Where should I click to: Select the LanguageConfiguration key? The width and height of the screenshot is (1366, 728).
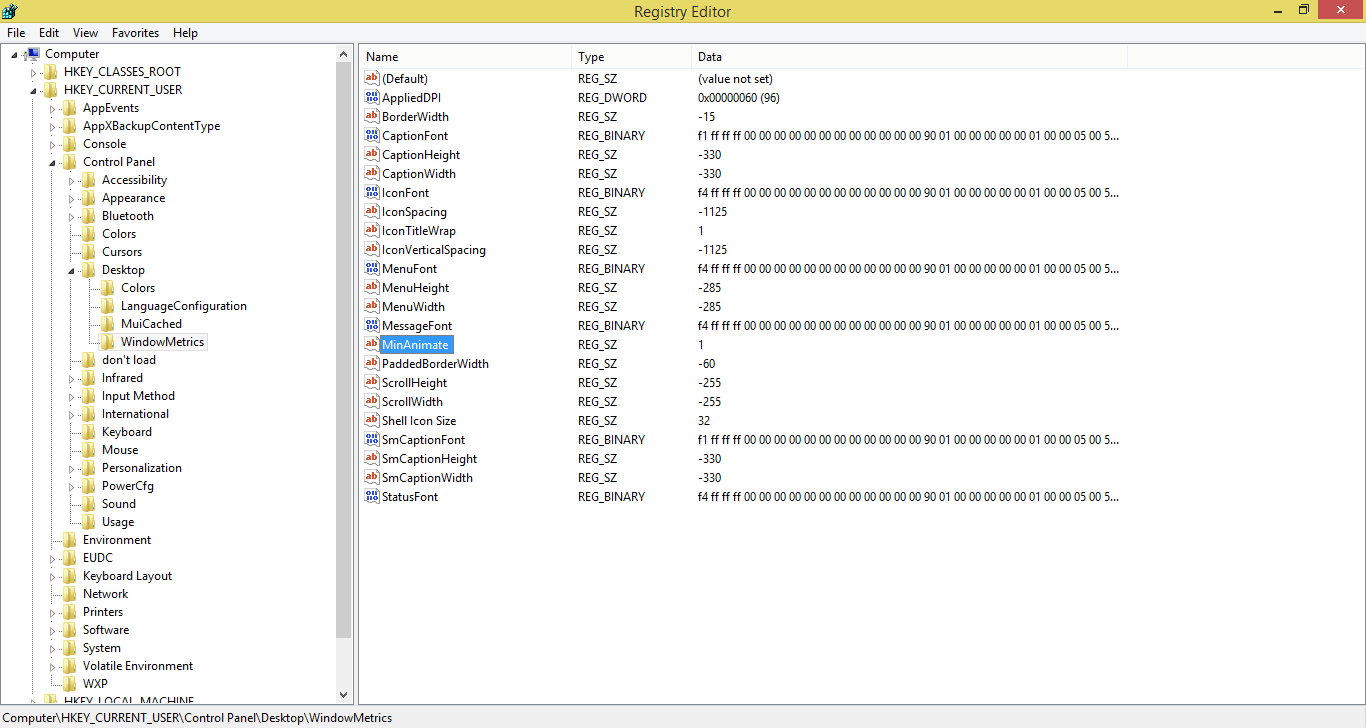pos(184,306)
